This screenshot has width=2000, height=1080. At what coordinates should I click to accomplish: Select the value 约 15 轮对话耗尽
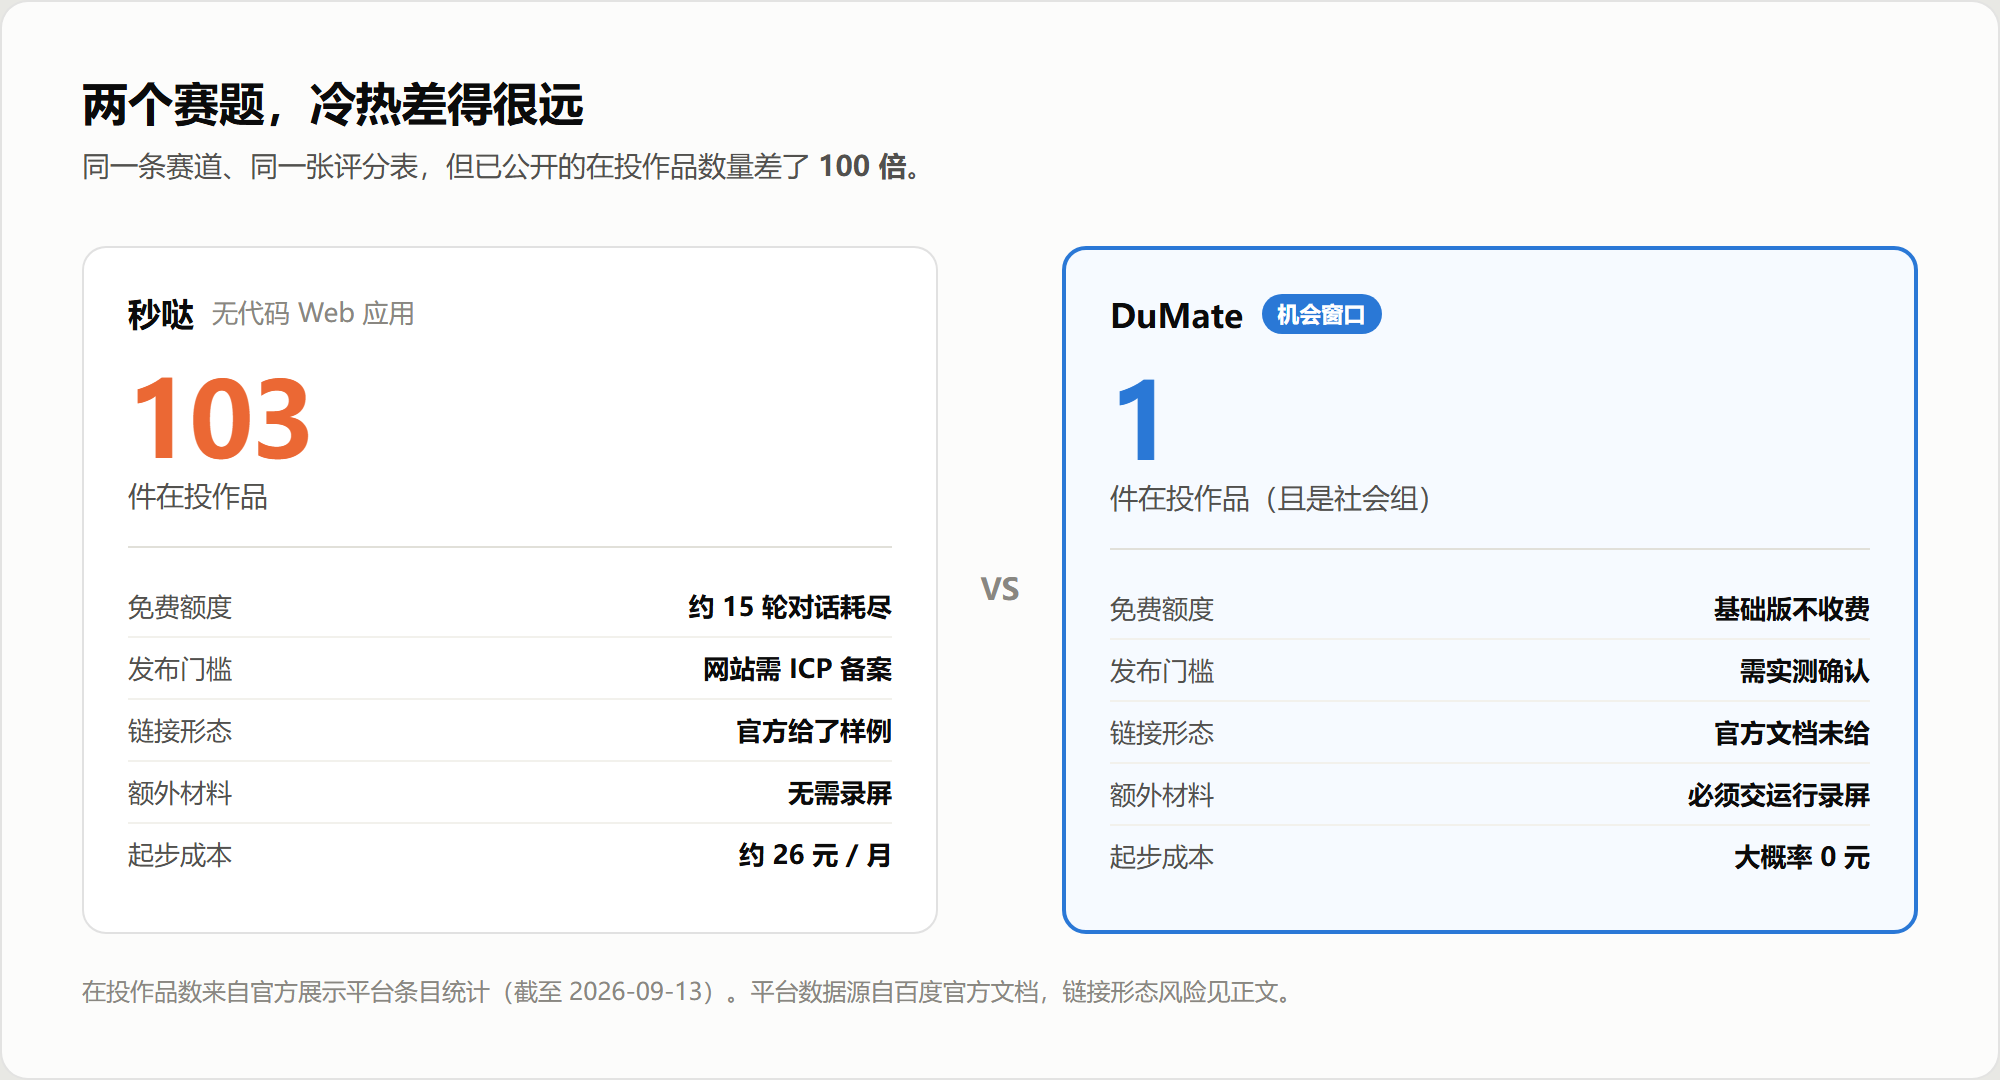(790, 607)
